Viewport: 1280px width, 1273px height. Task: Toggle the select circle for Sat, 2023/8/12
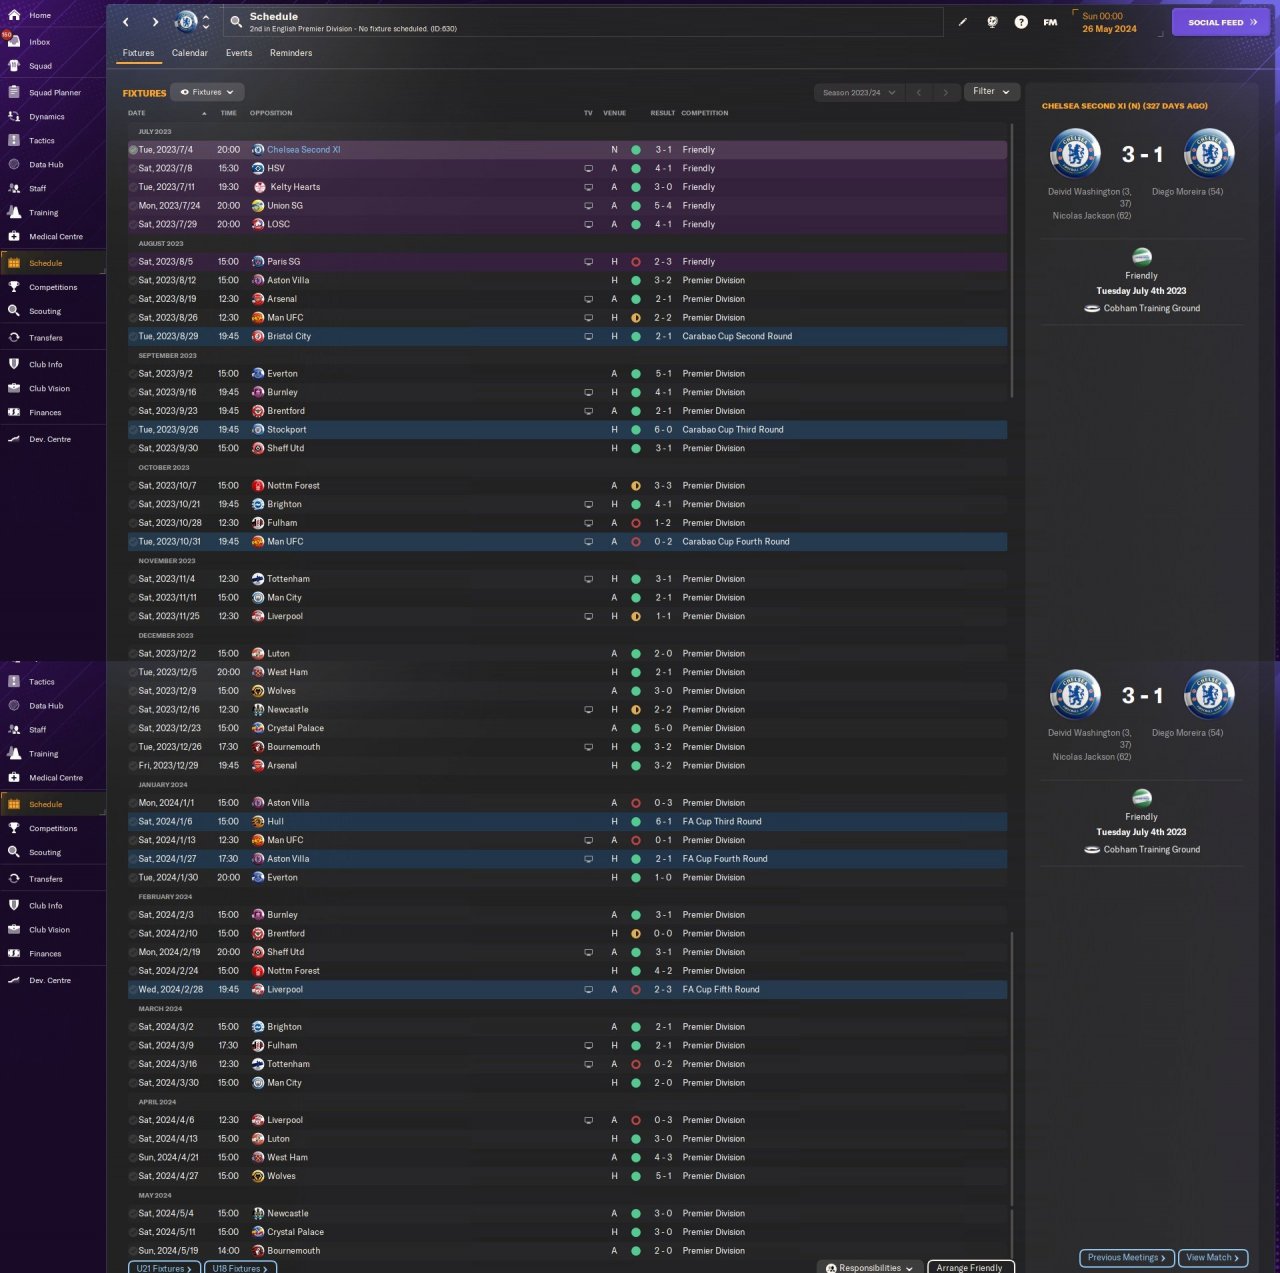tap(133, 280)
